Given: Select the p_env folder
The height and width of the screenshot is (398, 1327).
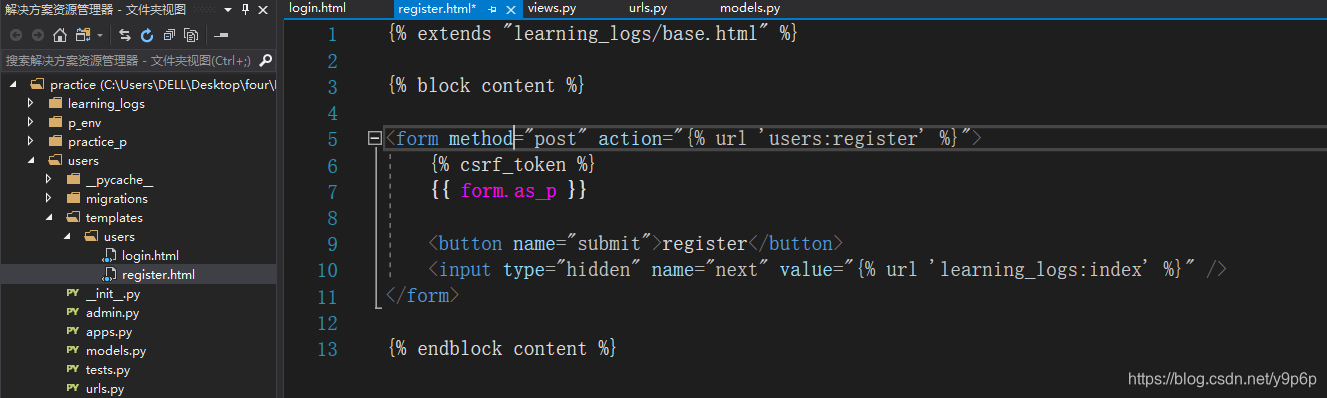Looking at the screenshot, I should click(x=85, y=122).
